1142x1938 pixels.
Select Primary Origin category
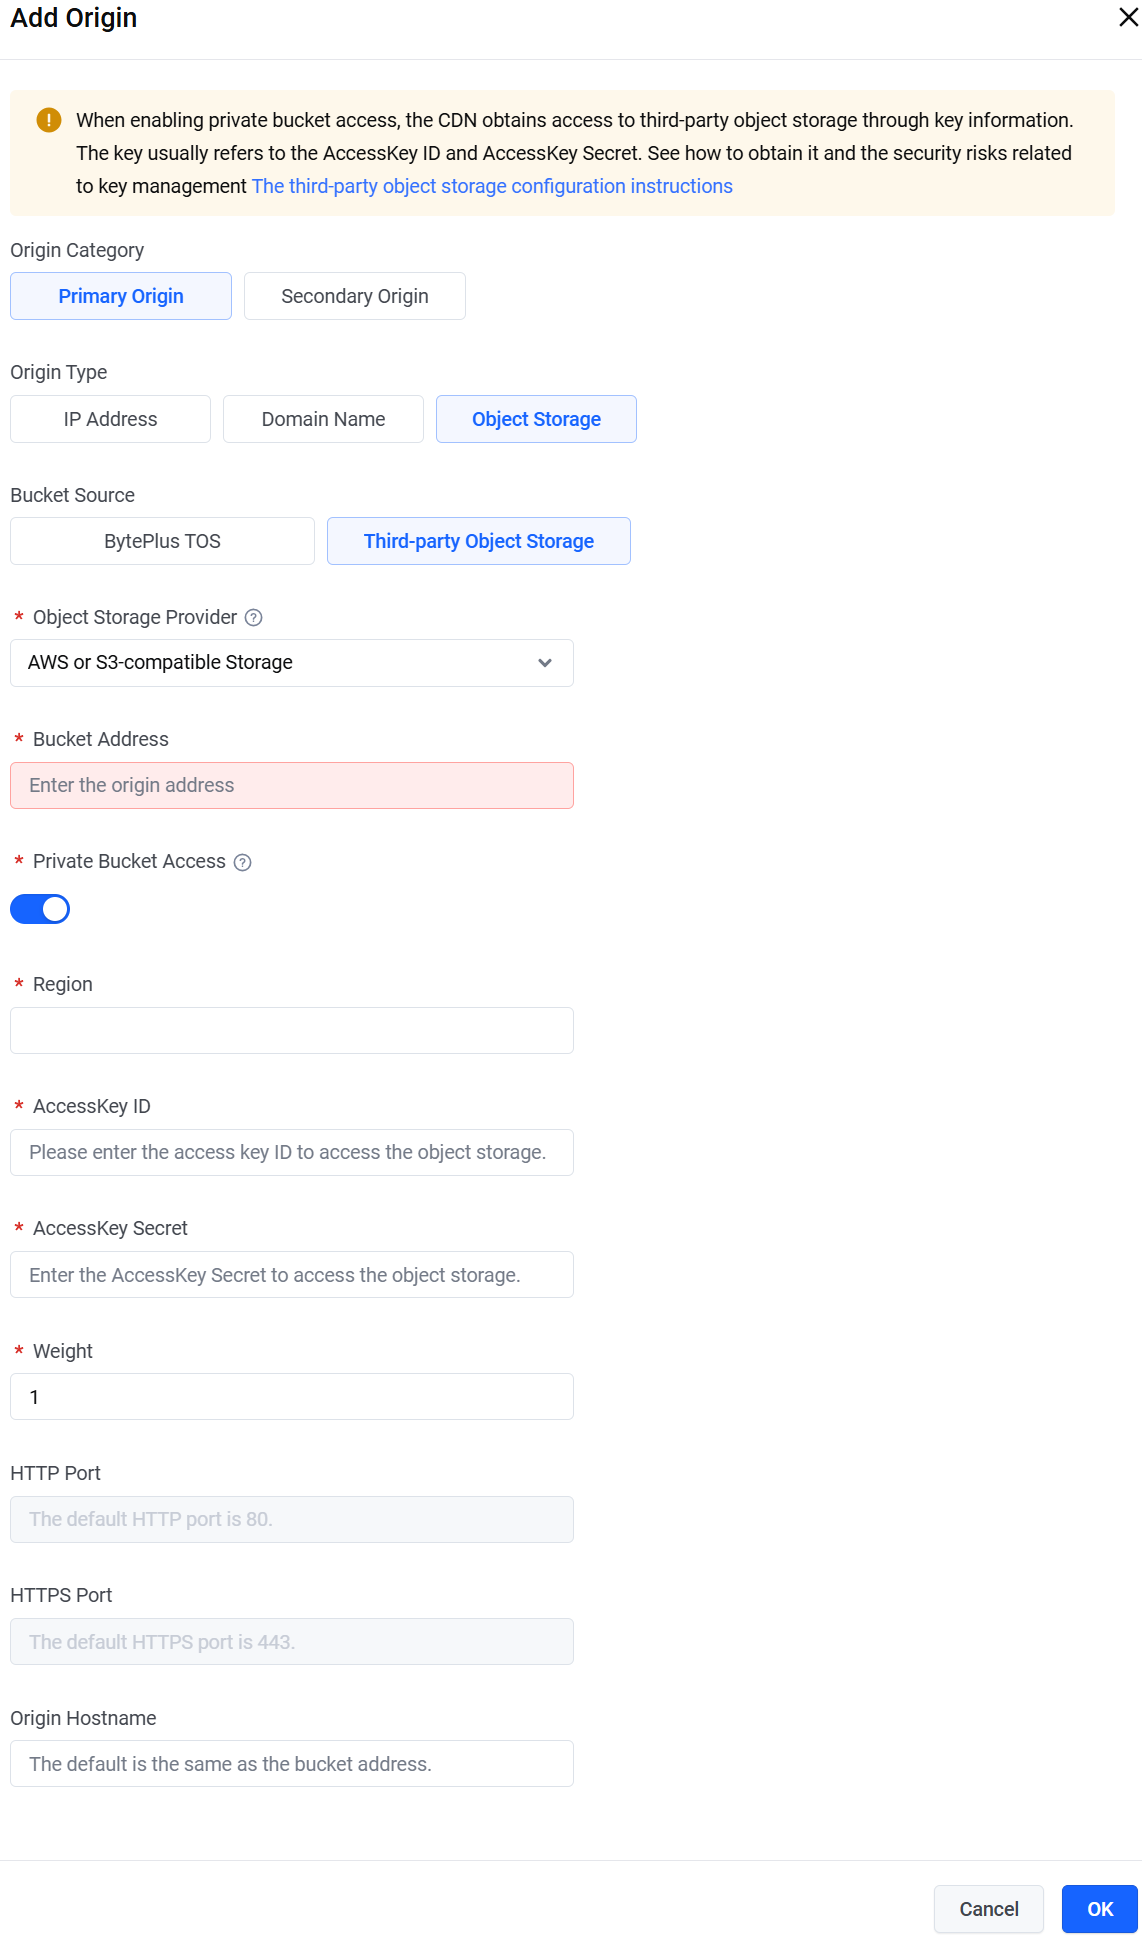click(121, 296)
